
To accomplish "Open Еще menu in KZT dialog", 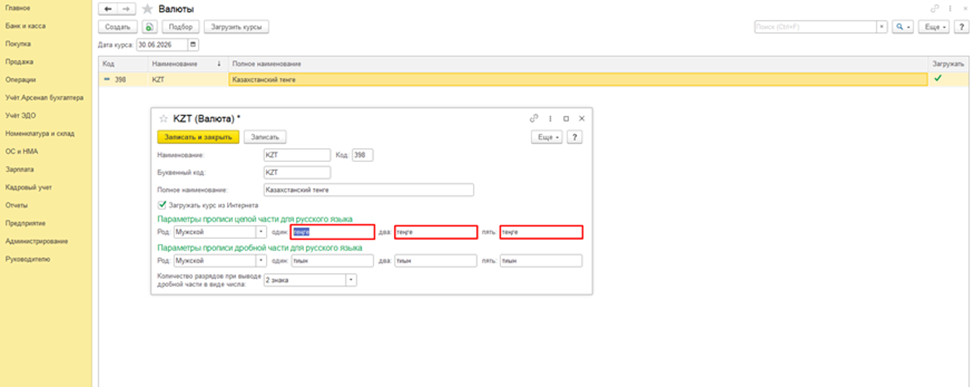I will click(x=547, y=137).
